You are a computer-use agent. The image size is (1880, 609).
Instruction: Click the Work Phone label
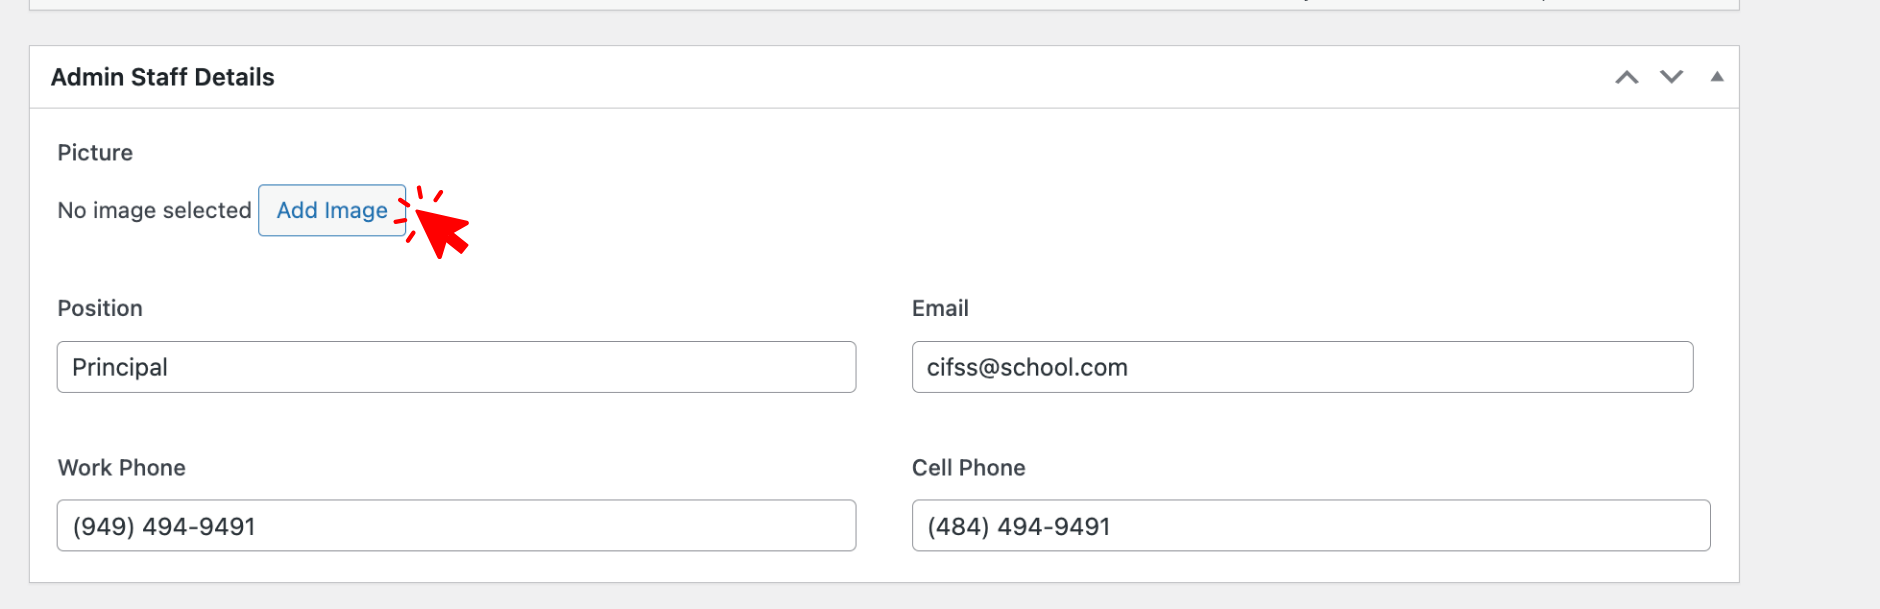tap(122, 468)
